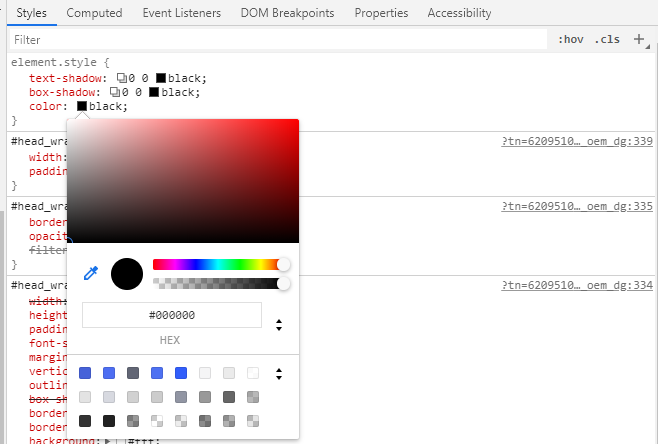Open the Event Listeners tab
658x444 pixels.
point(182,13)
